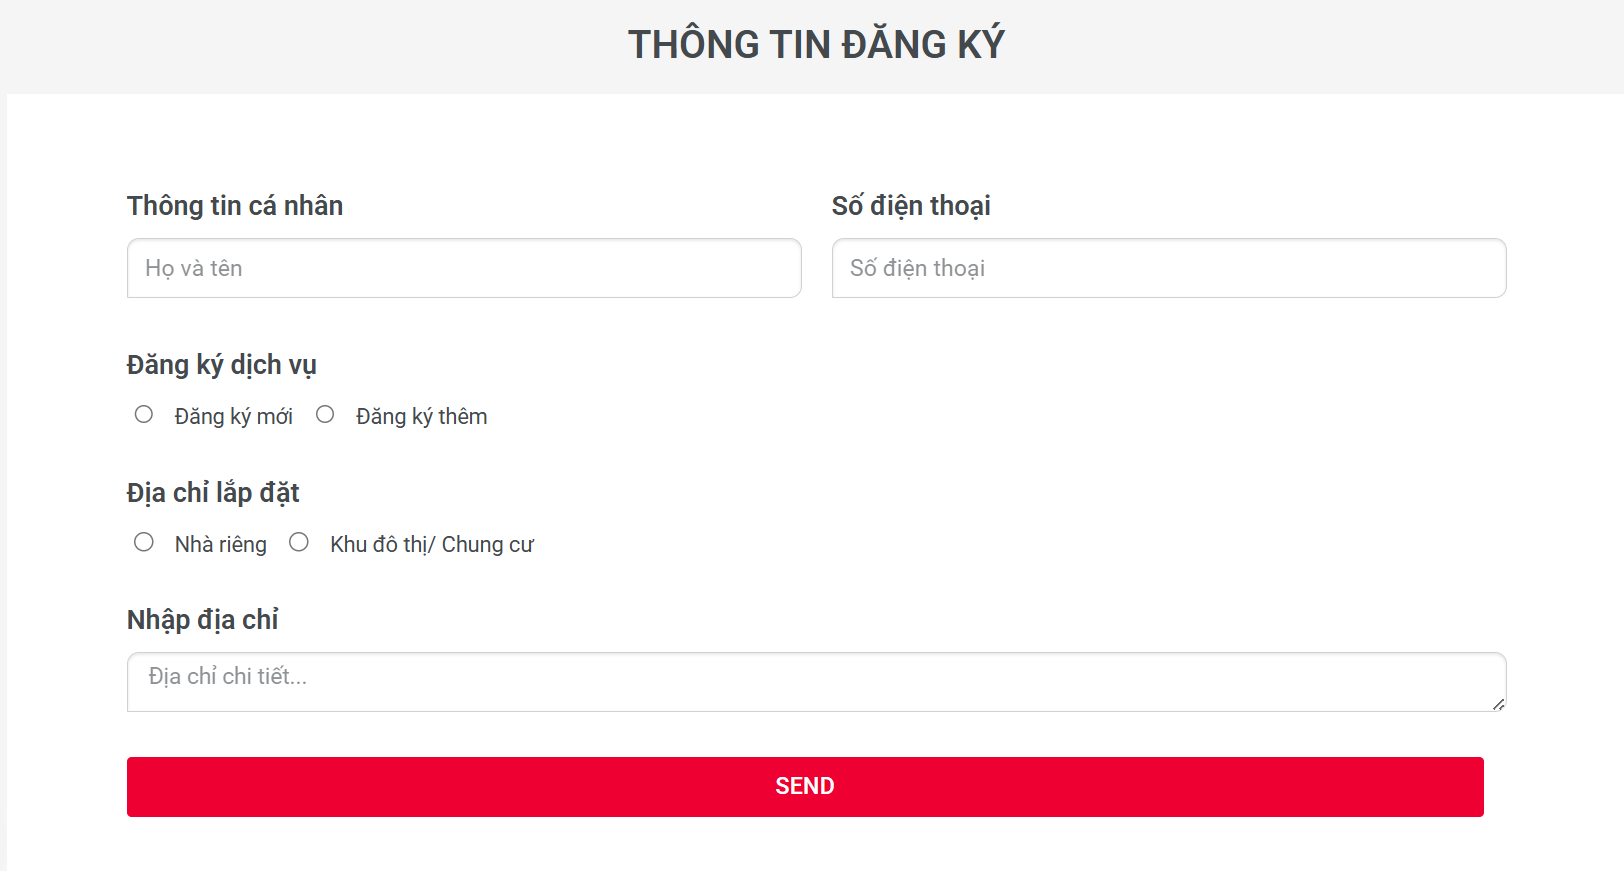
Task: Click the "Nhập địa chỉ" label
Action: coord(204,619)
